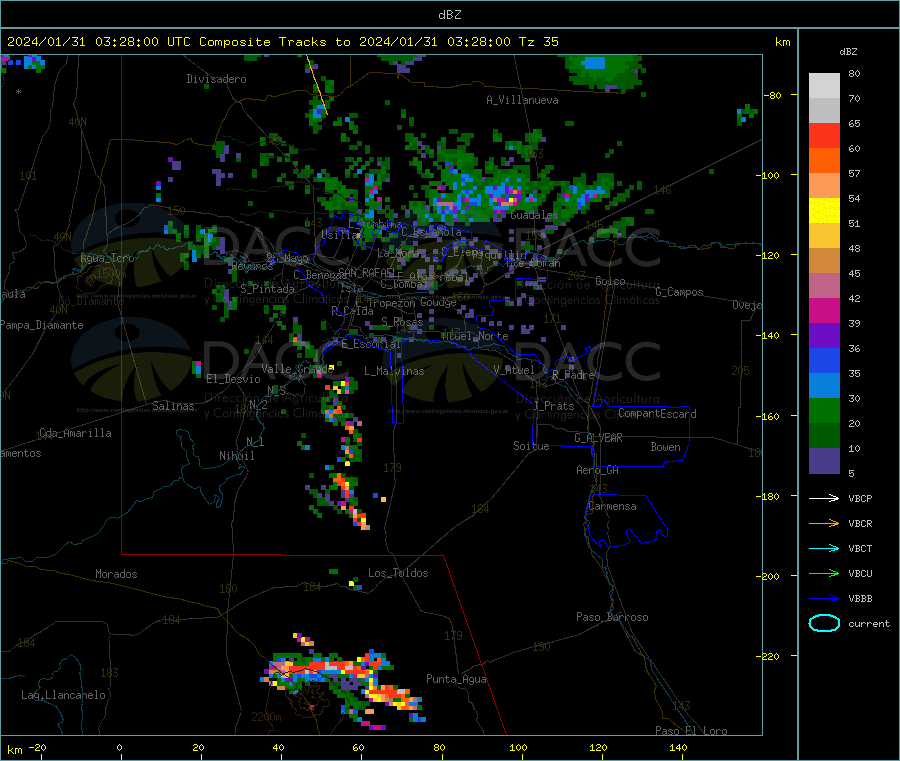The width and height of the screenshot is (900, 761).
Task: Click the 'Lag.Llancanelo' map label
Action: tap(63, 695)
